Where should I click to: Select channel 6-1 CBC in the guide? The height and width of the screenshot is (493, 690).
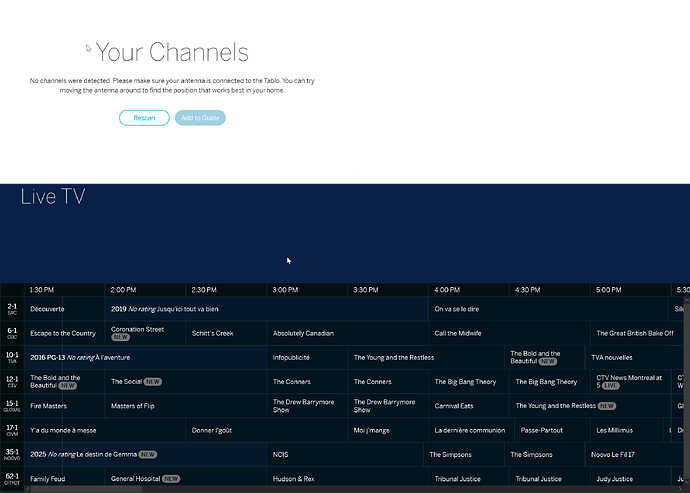point(12,333)
